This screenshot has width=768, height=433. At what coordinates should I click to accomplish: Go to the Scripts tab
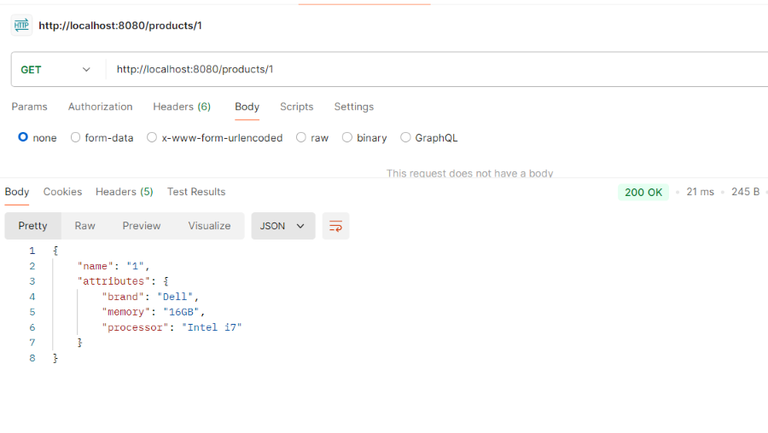[296, 107]
